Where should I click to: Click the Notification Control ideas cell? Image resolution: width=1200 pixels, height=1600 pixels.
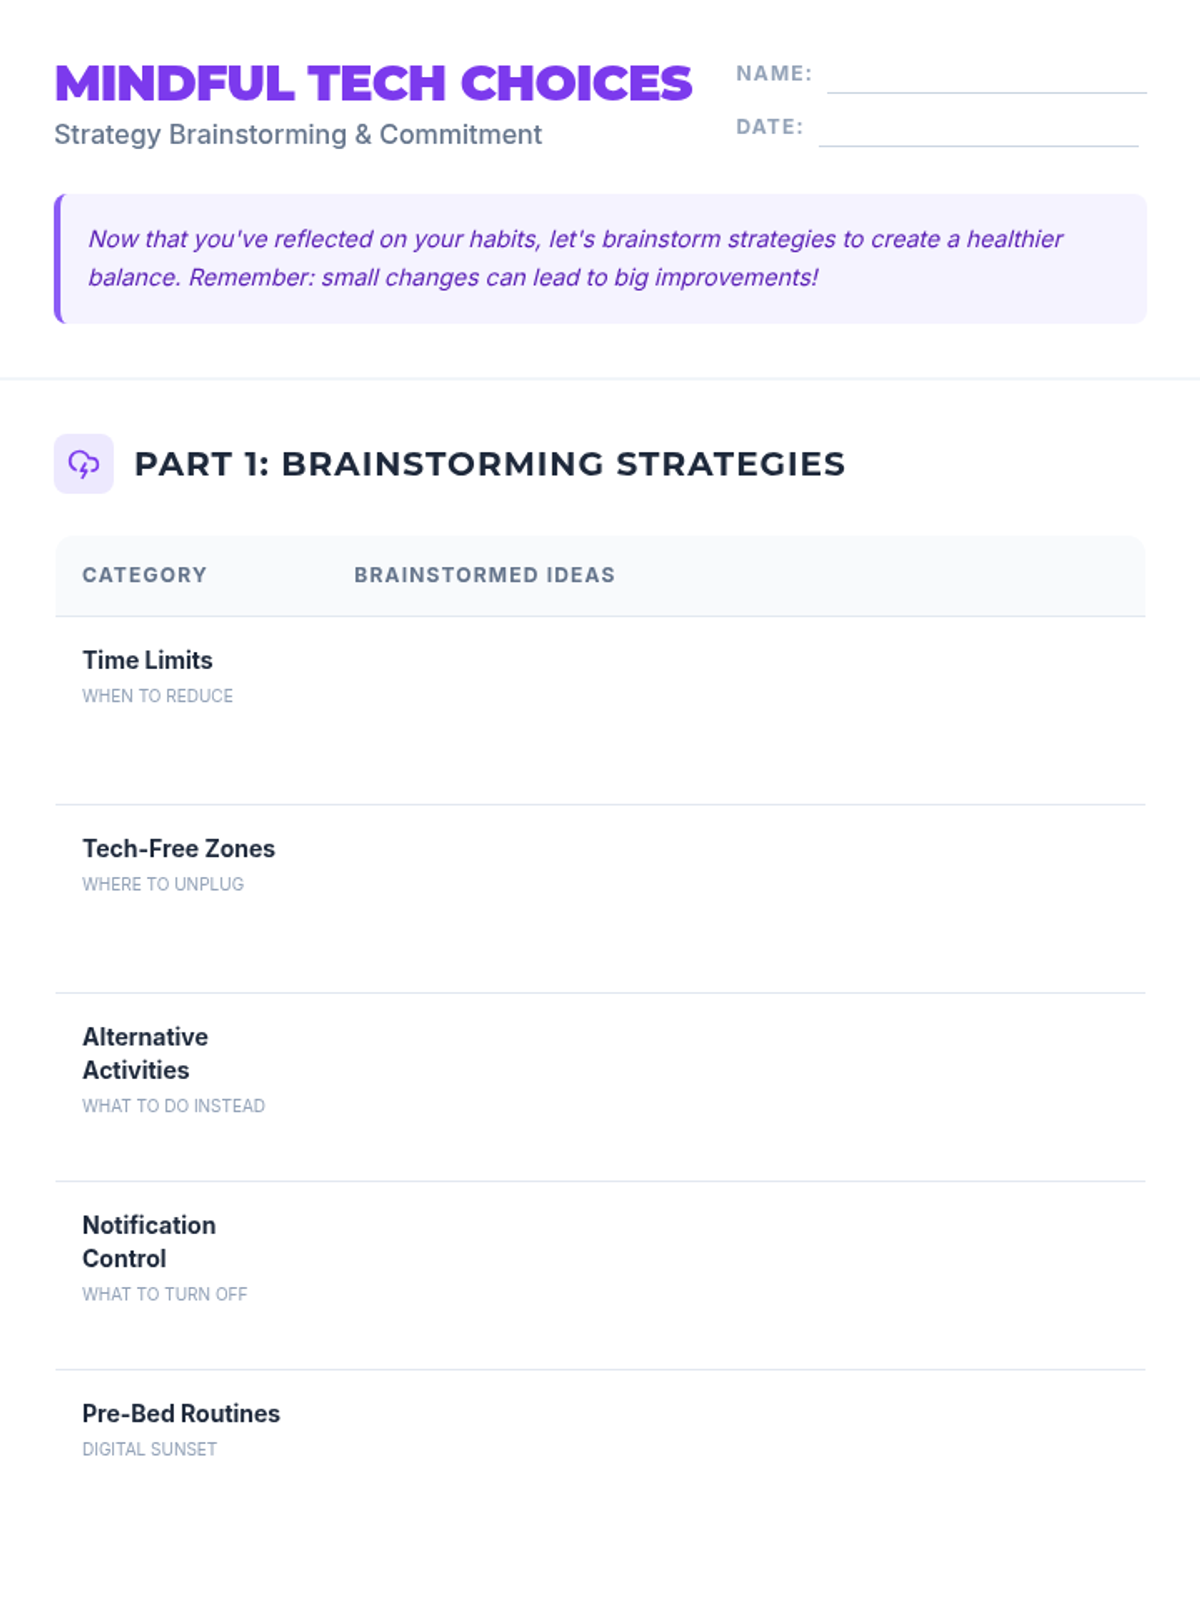point(740,1275)
